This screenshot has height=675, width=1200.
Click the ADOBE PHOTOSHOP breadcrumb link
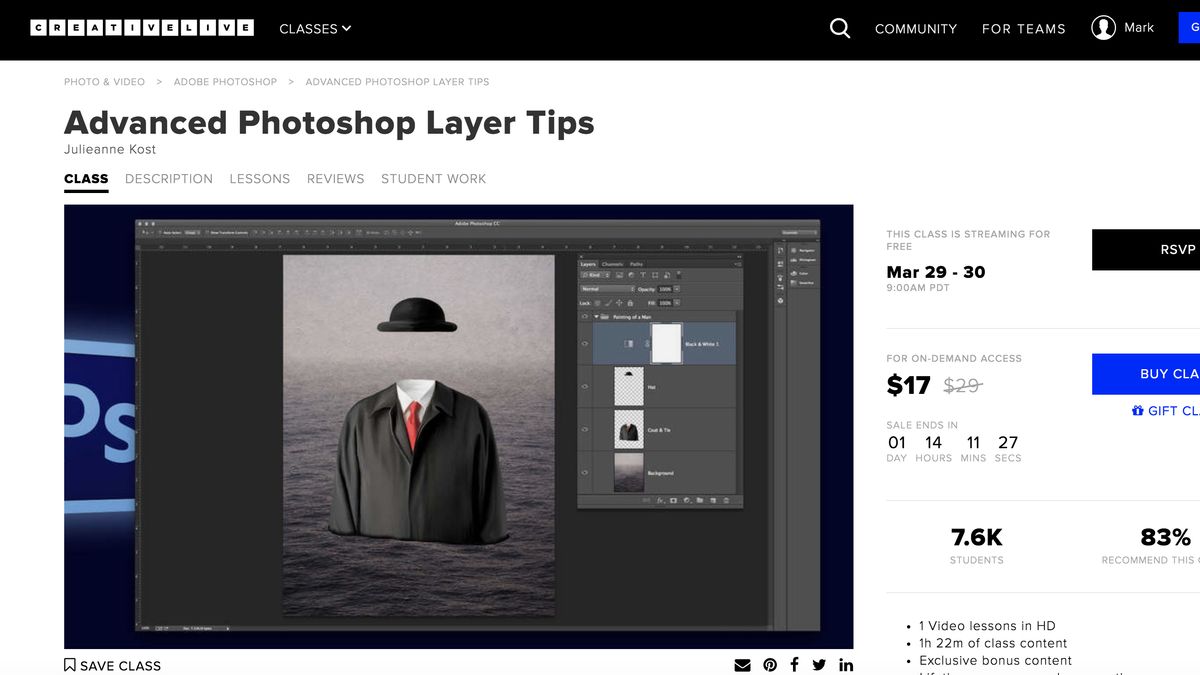tap(225, 81)
